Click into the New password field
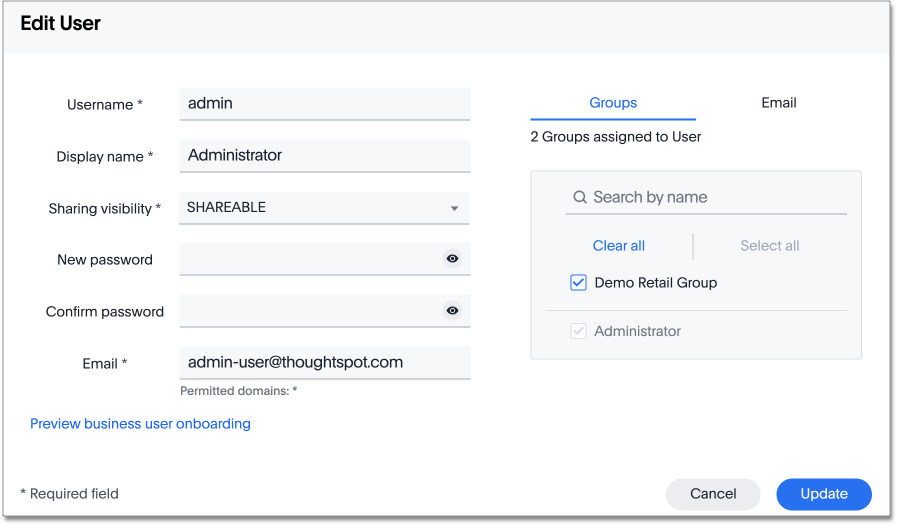 point(310,259)
